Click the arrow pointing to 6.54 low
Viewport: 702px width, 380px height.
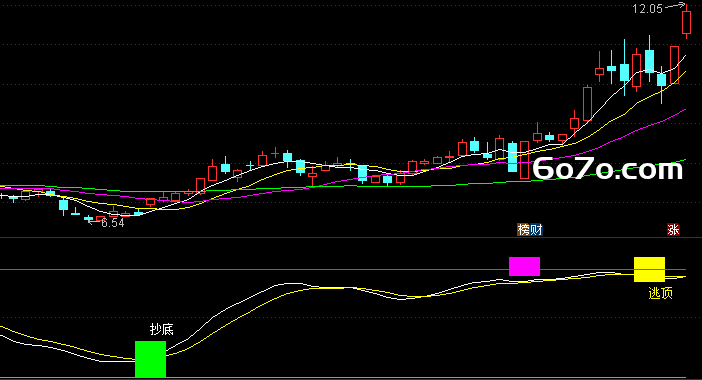tap(94, 221)
